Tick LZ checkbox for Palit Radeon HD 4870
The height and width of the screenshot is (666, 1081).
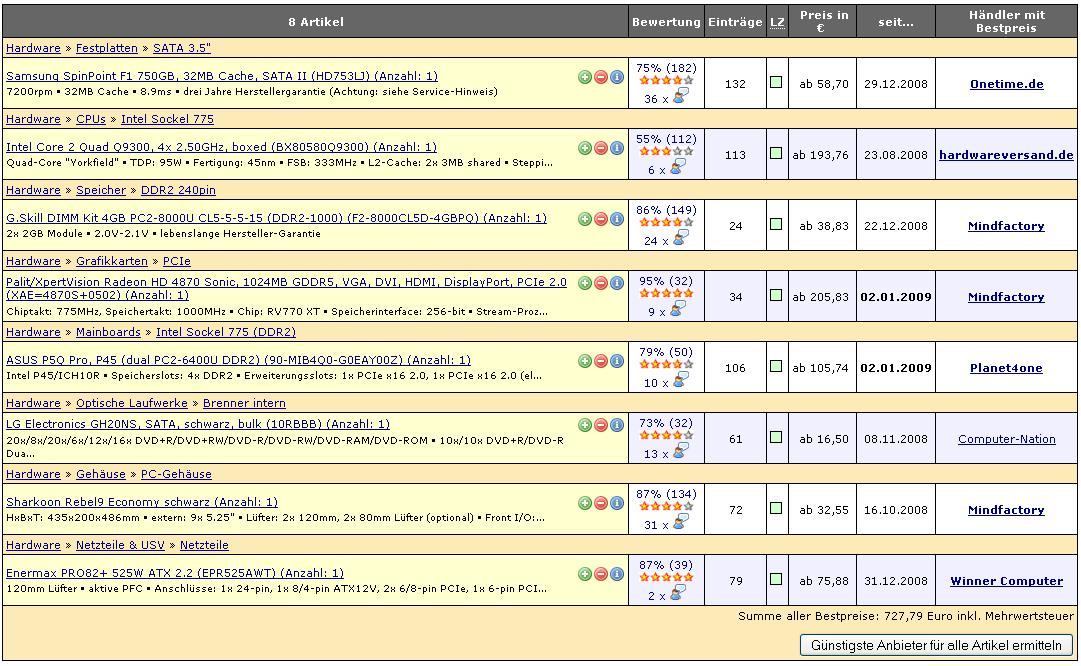(x=776, y=295)
